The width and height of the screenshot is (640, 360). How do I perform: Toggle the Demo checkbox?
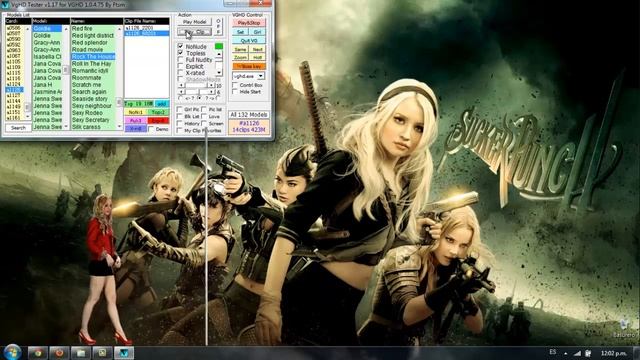[151, 129]
